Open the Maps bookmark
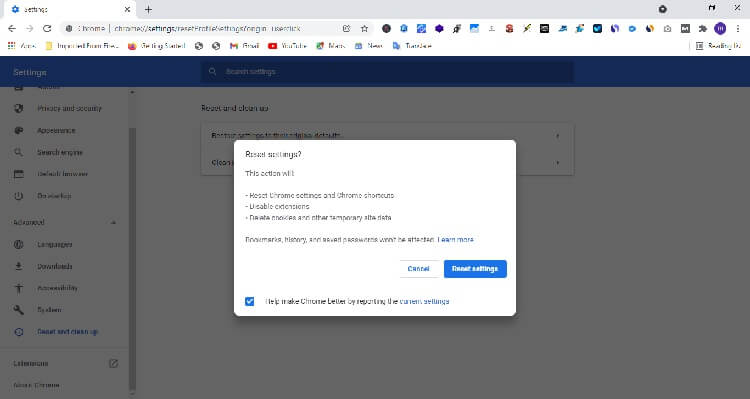This screenshot has height=399, width=750. [x=331, y=46]
